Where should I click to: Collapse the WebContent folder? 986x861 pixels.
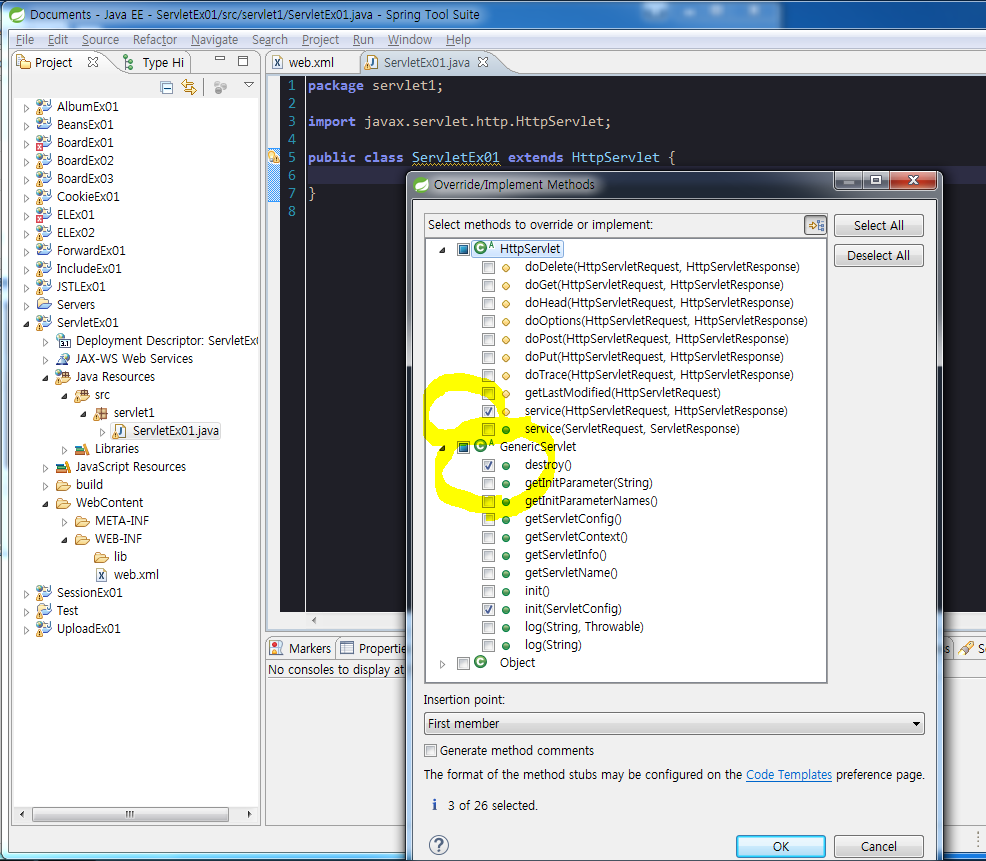click(x=45, y=504)
